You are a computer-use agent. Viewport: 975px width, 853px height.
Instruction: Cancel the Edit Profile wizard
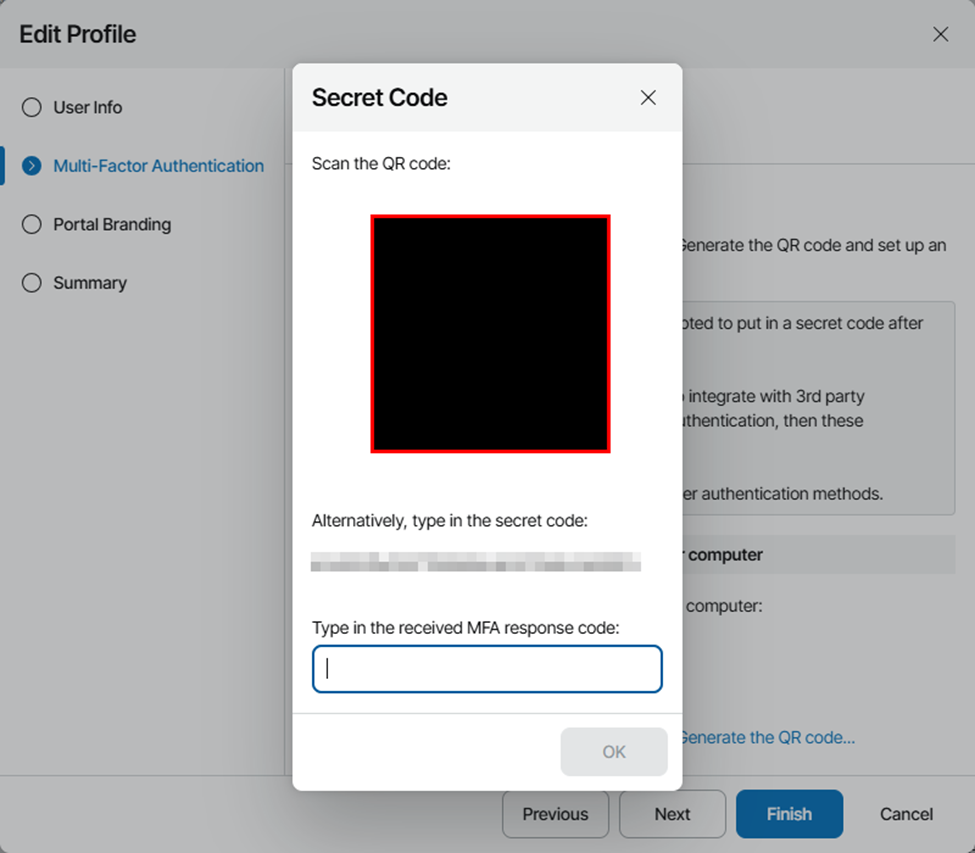tap(906, 814)
